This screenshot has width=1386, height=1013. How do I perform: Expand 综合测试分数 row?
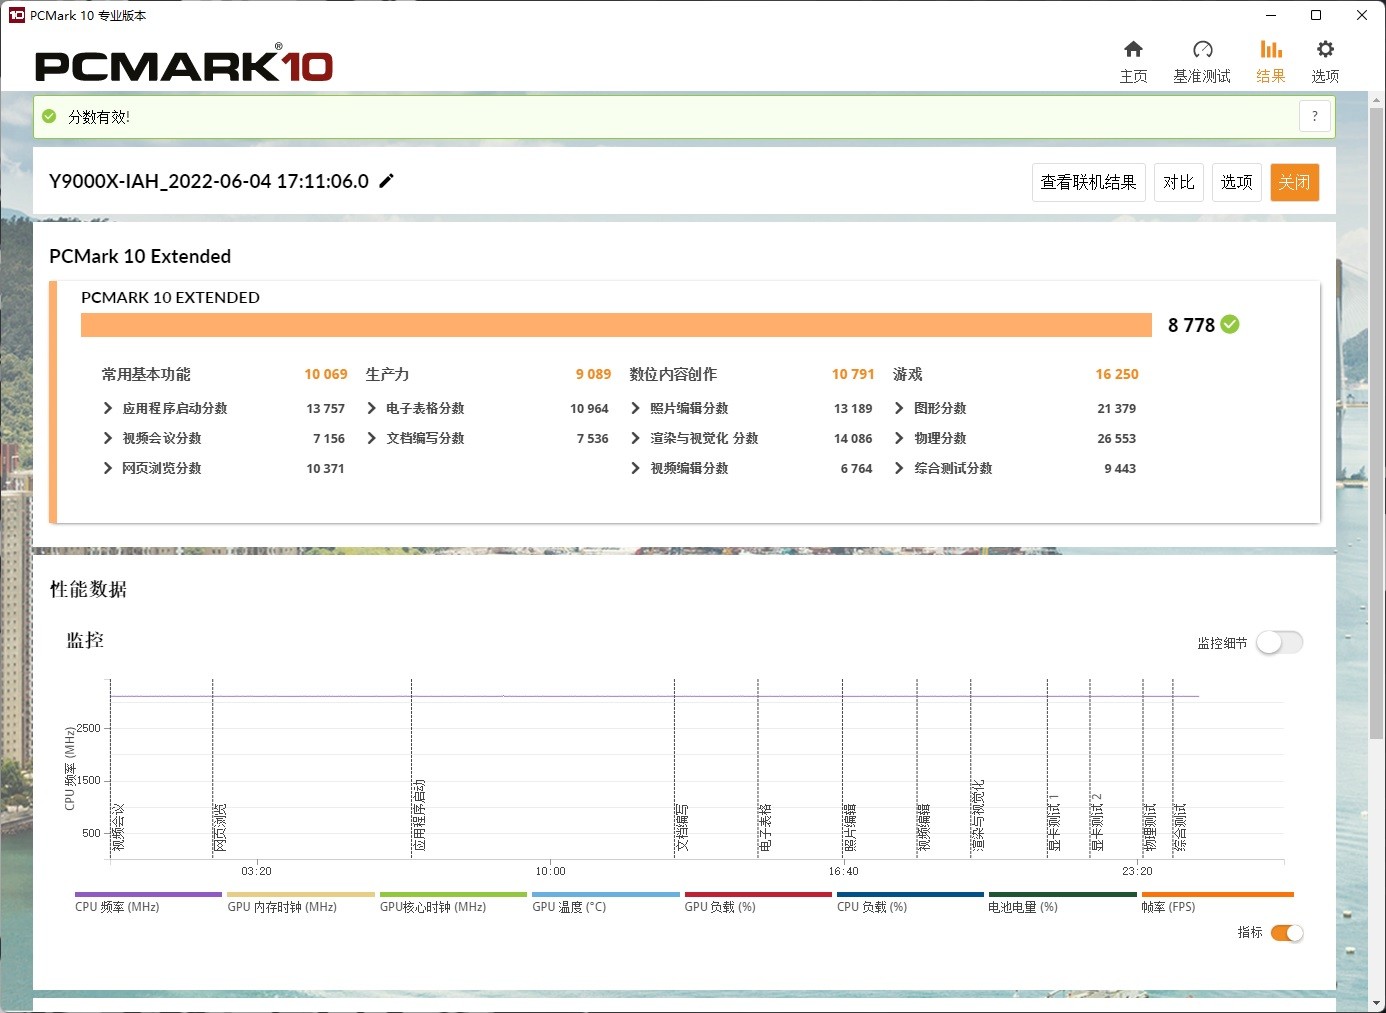tap(900, 468)
